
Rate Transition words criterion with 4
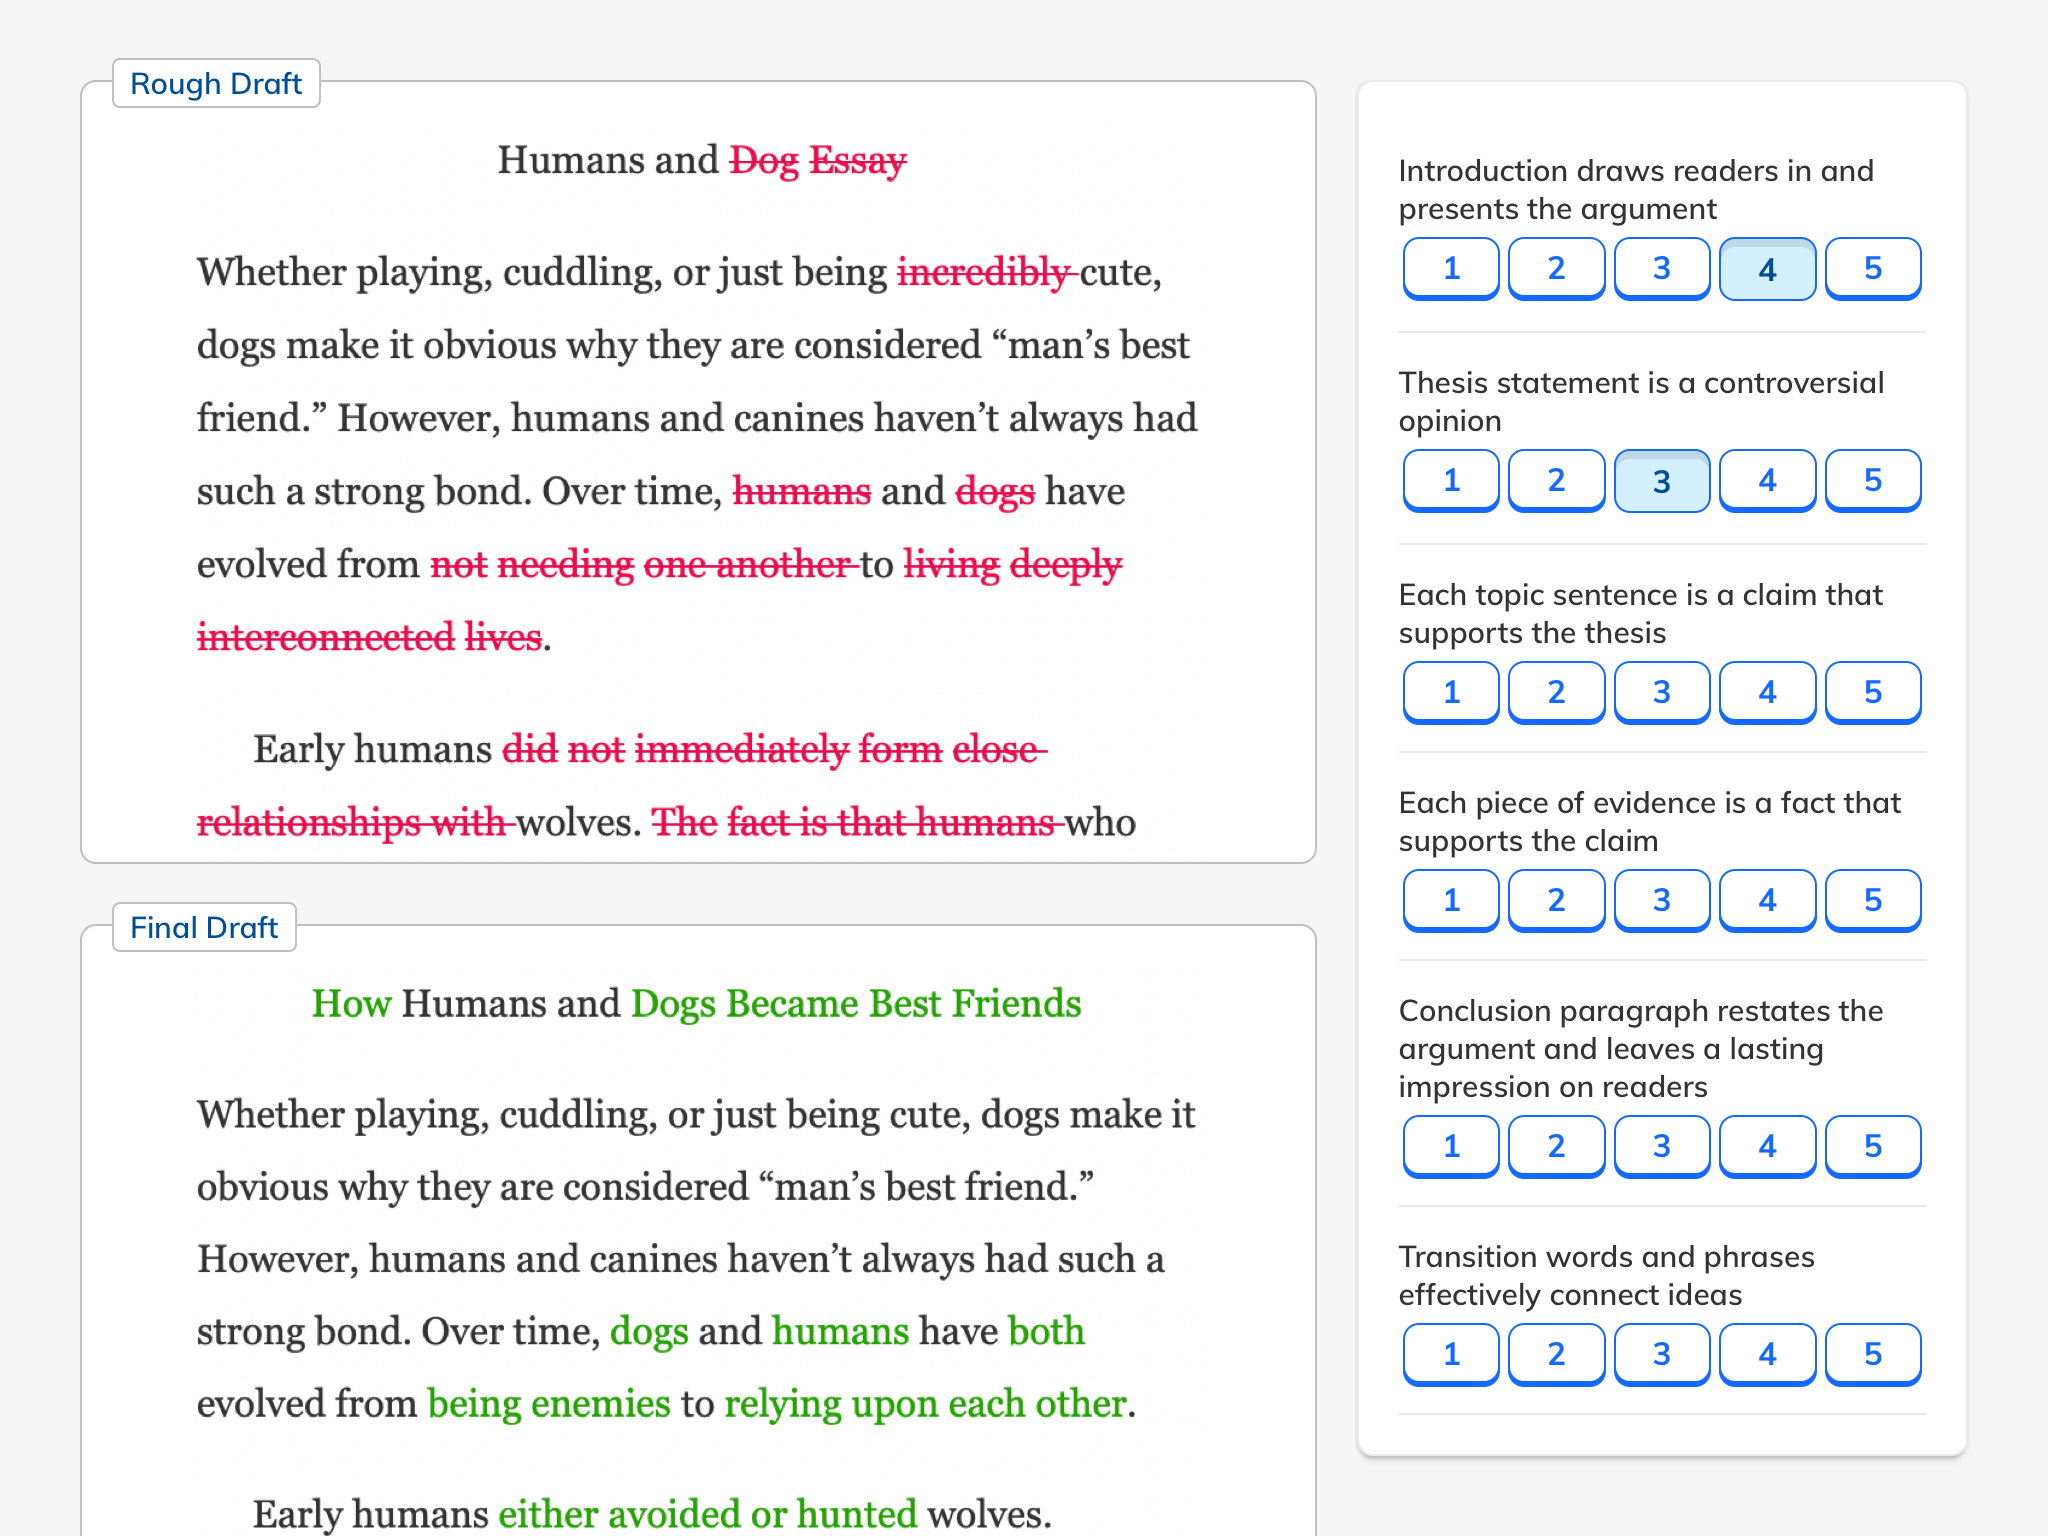1767,1354
